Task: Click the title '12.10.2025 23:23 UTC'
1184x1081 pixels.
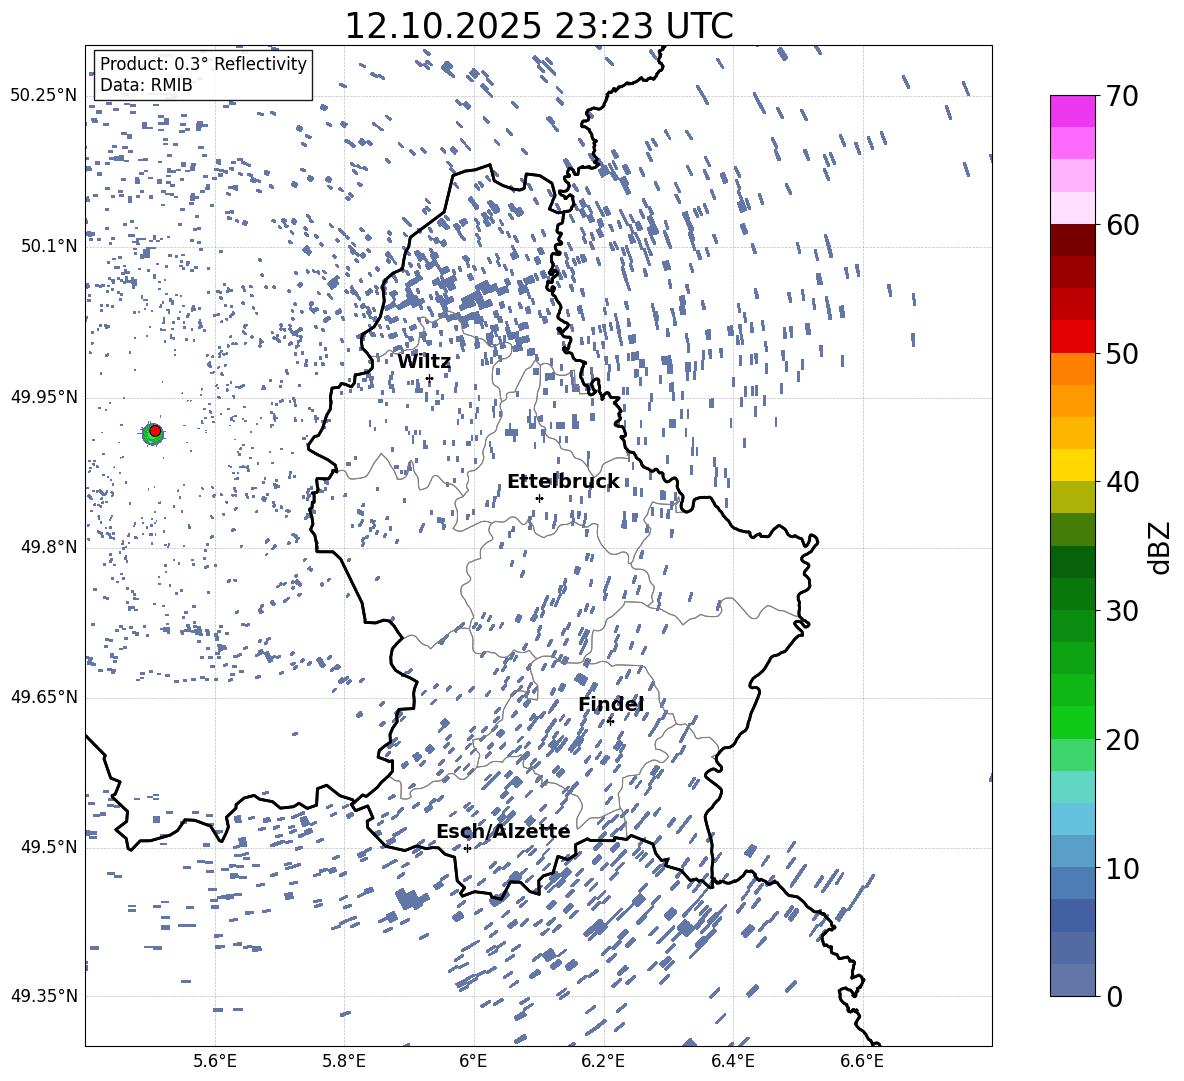Action: pyautogui.click(x=538, y=26)
